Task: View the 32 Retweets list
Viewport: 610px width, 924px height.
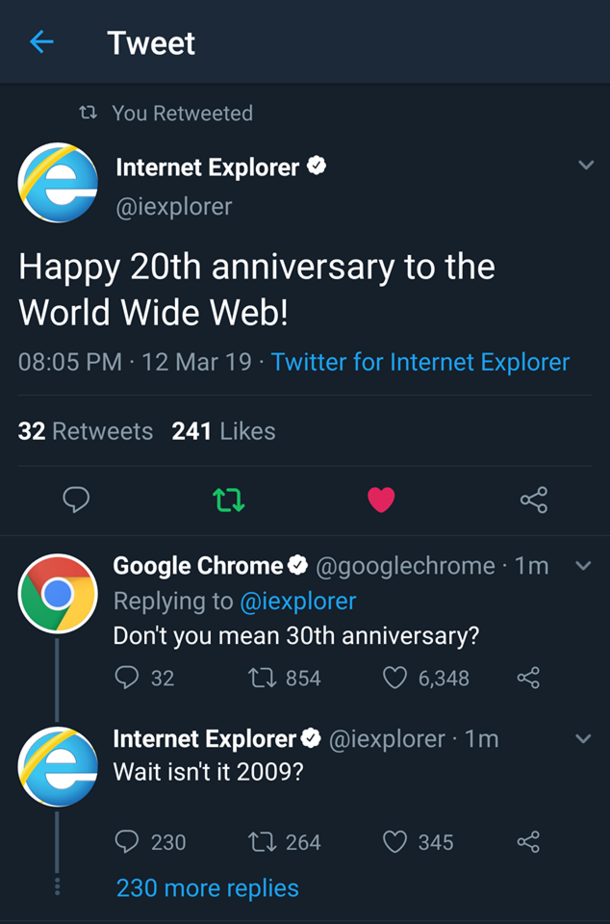Action: [x=85, y=431]
